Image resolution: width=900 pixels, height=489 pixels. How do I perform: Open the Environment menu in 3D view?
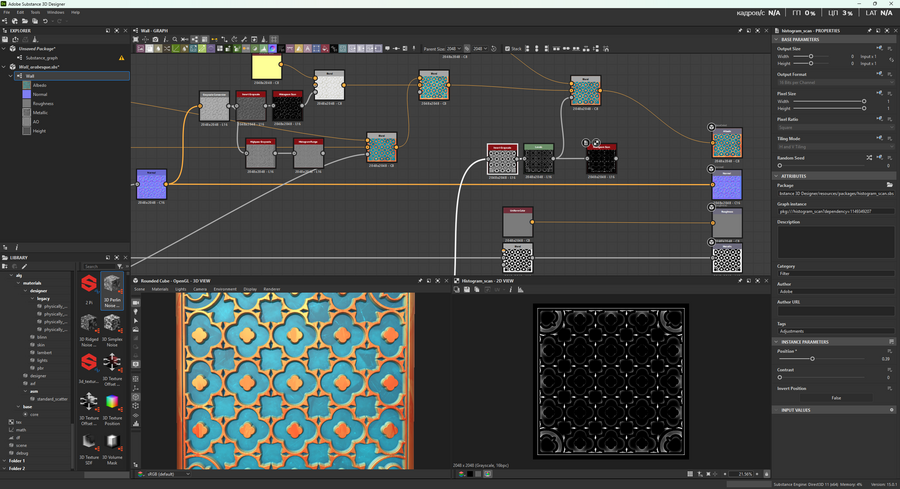pos(225,289)
